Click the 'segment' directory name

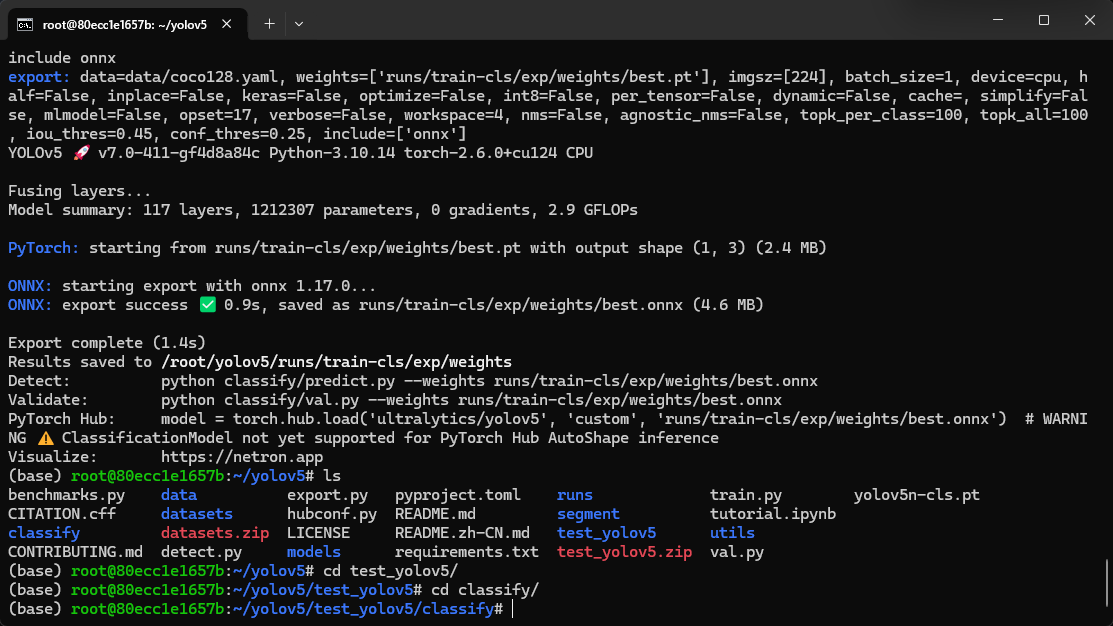[588, 514]
